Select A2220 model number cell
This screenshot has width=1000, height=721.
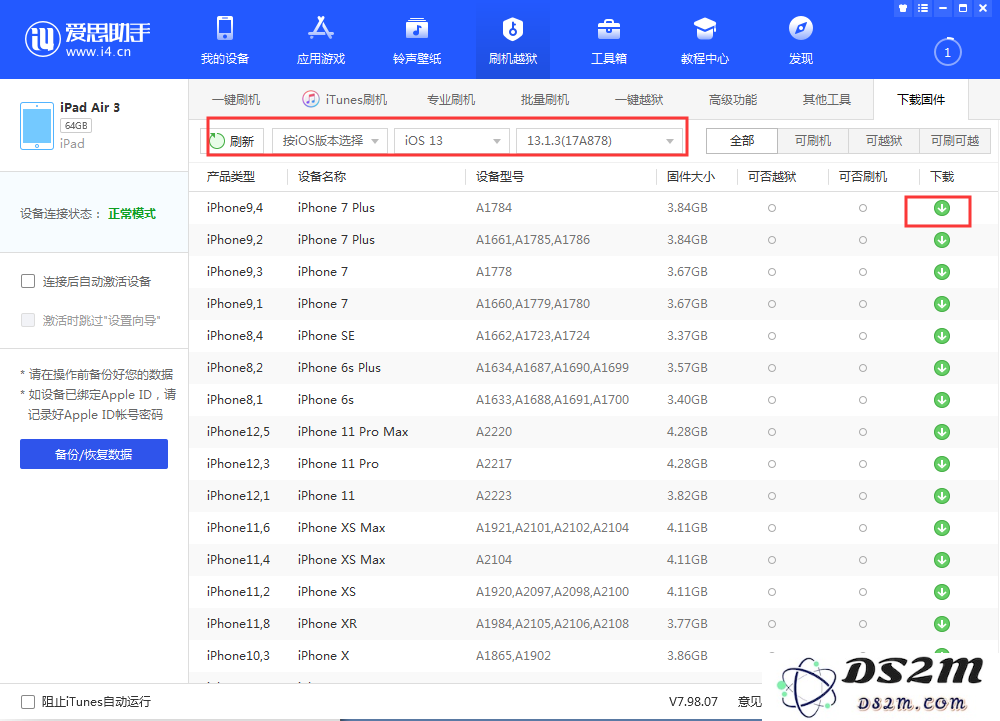tap(494, 432)
